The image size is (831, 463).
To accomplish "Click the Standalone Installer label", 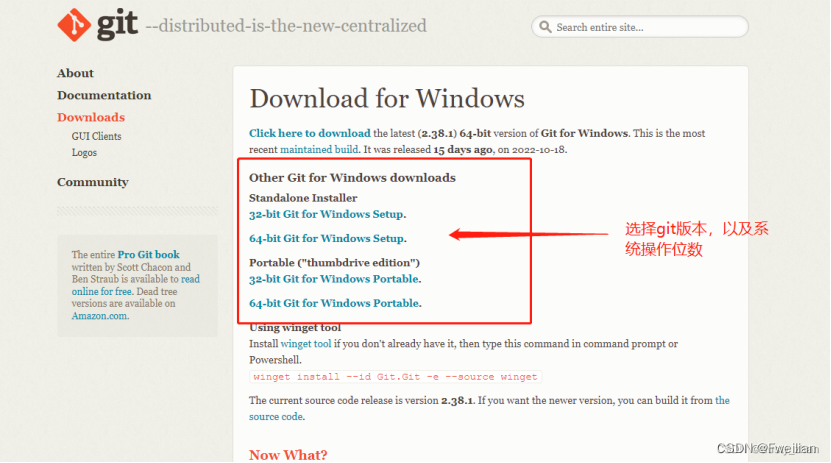I will click(x=303, y=198).
